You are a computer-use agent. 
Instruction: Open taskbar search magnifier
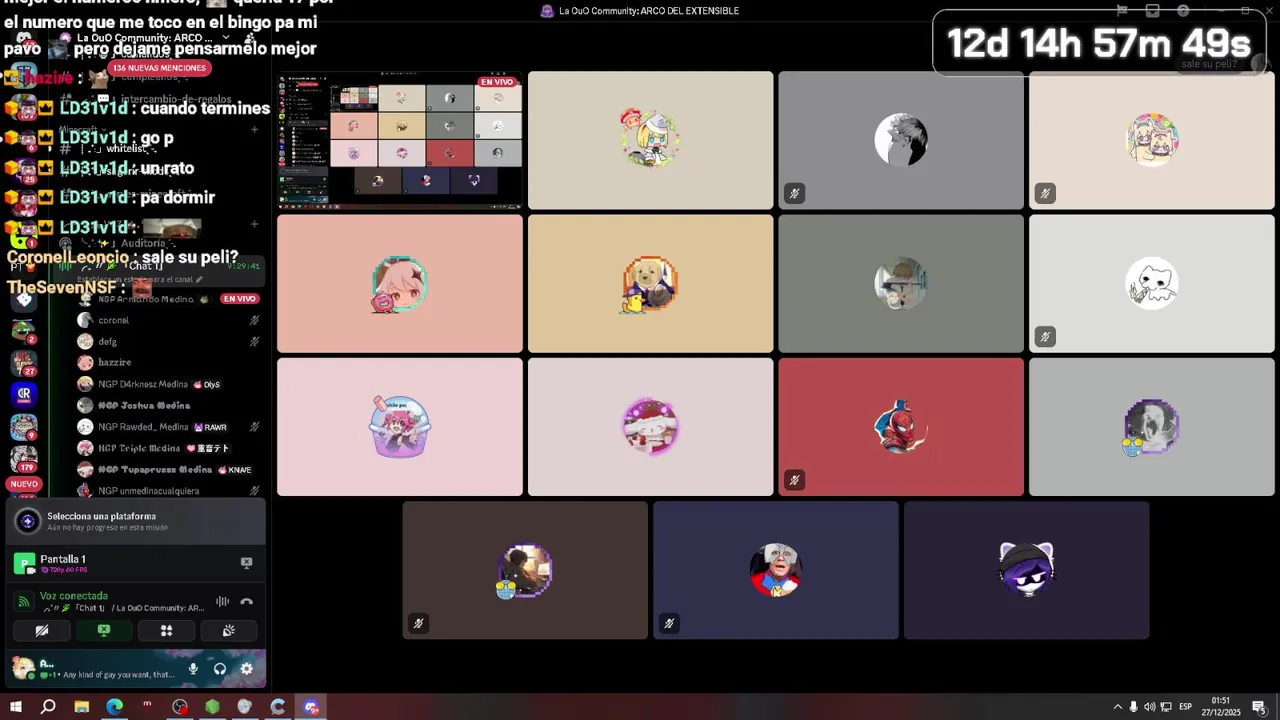click(x=48, y=707)
